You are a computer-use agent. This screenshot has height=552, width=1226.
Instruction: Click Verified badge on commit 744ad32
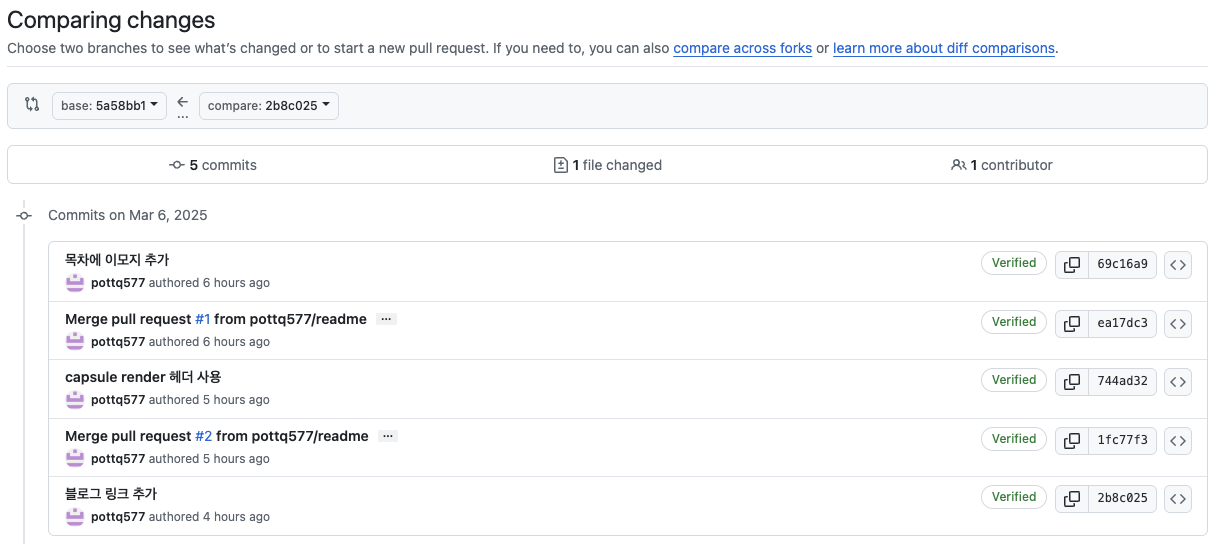point(1013,380)
